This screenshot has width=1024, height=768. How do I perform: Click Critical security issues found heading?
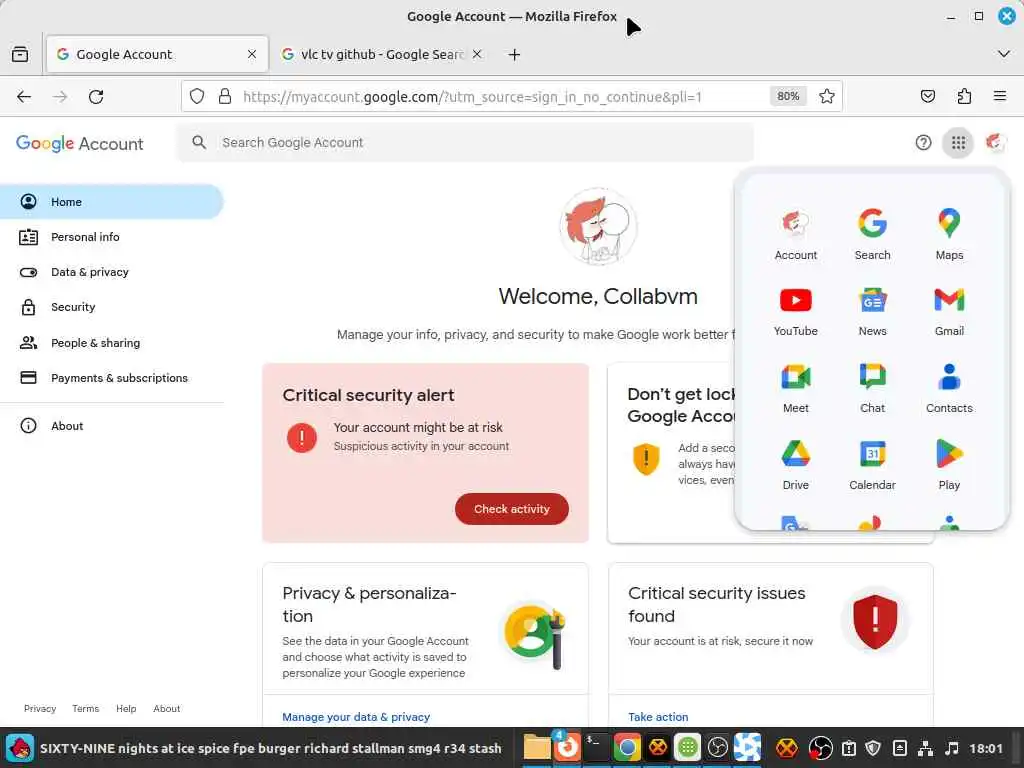pos(716,605)
